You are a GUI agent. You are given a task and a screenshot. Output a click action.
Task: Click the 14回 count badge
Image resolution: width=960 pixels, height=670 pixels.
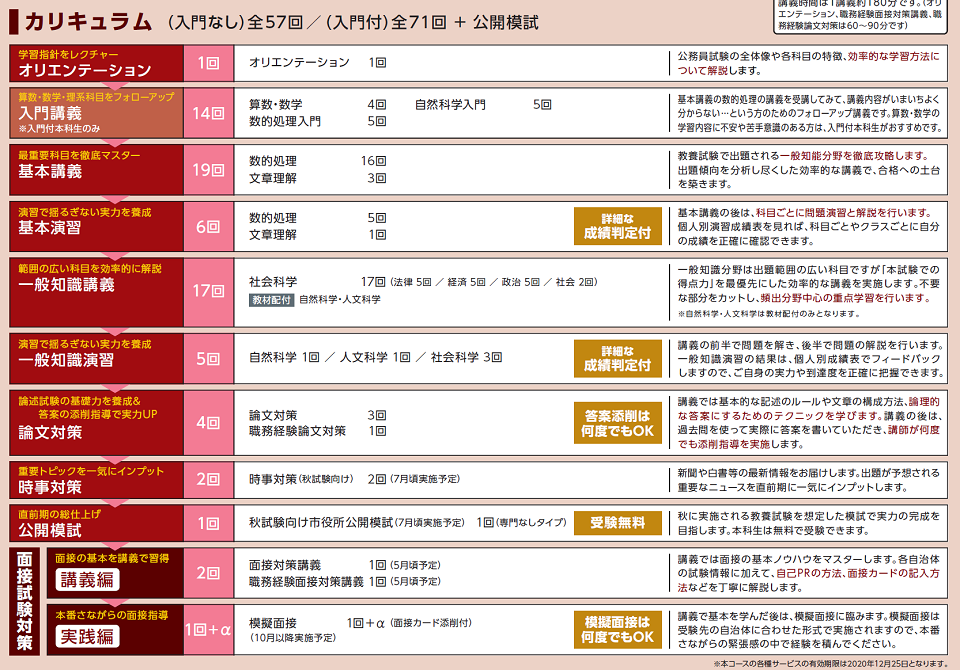pos(208,113)
